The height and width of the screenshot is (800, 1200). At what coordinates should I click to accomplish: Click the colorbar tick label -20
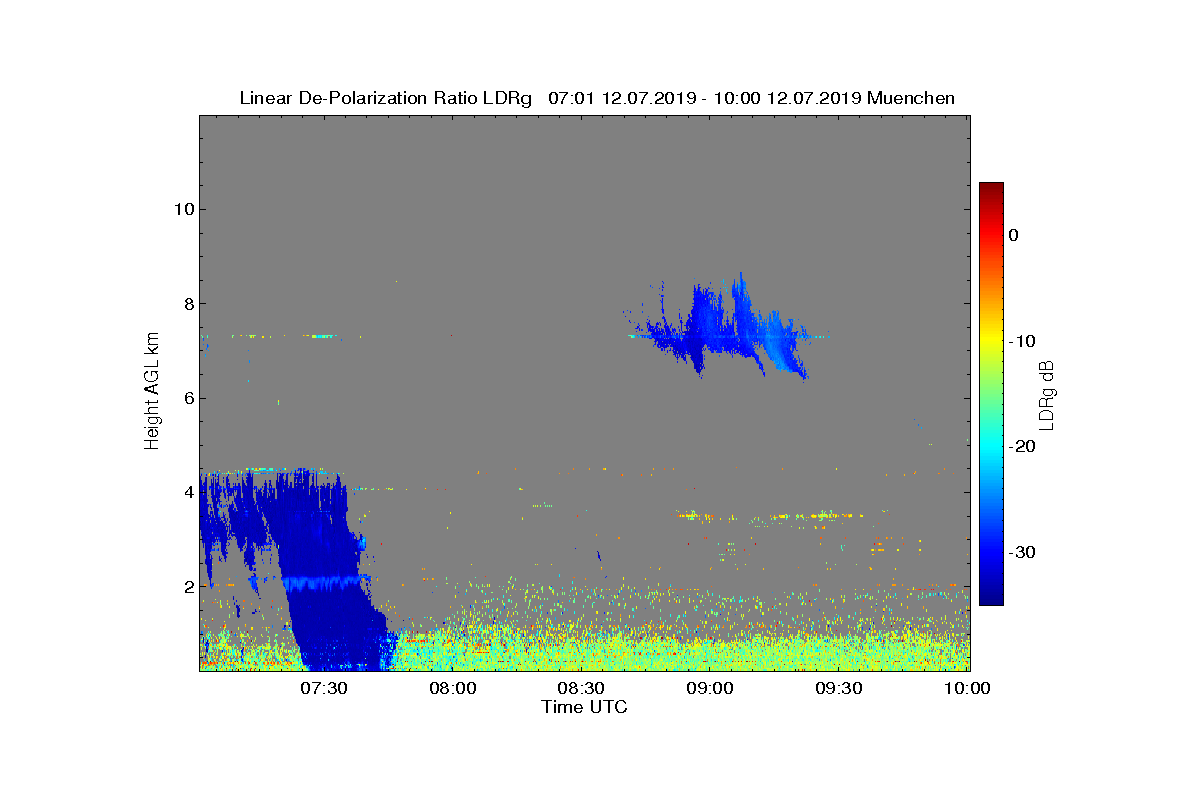point(1022,446)
